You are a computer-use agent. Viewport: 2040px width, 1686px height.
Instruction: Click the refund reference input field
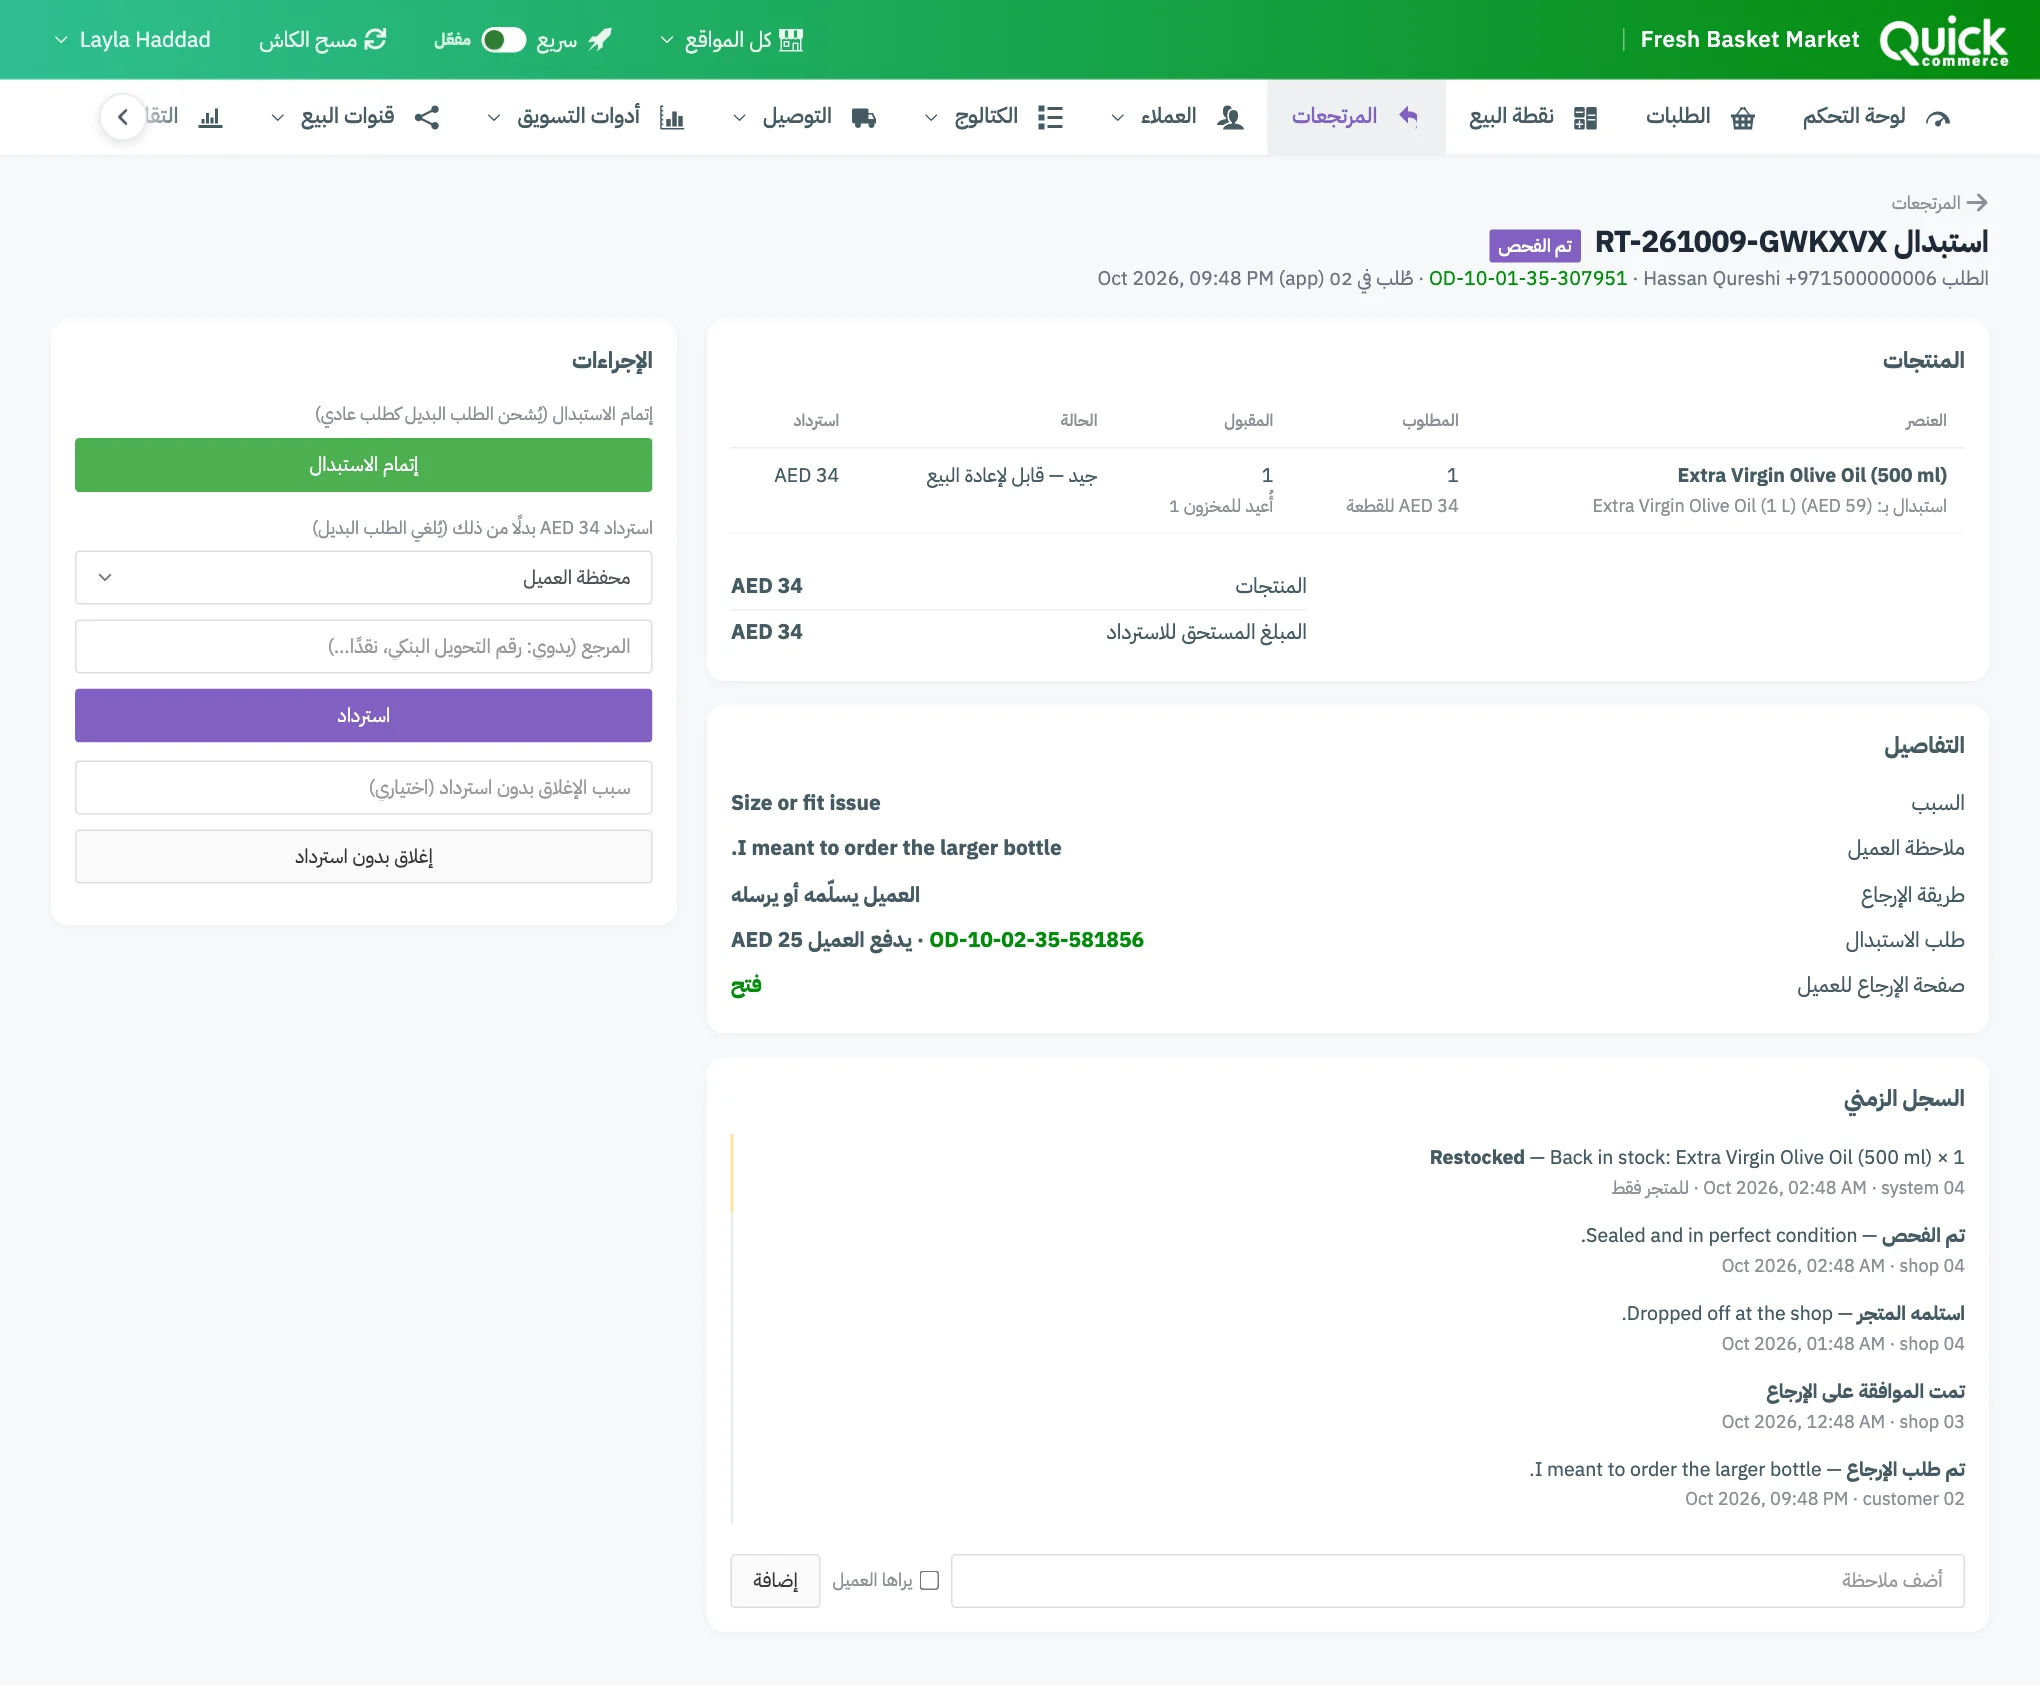point(363,647)
